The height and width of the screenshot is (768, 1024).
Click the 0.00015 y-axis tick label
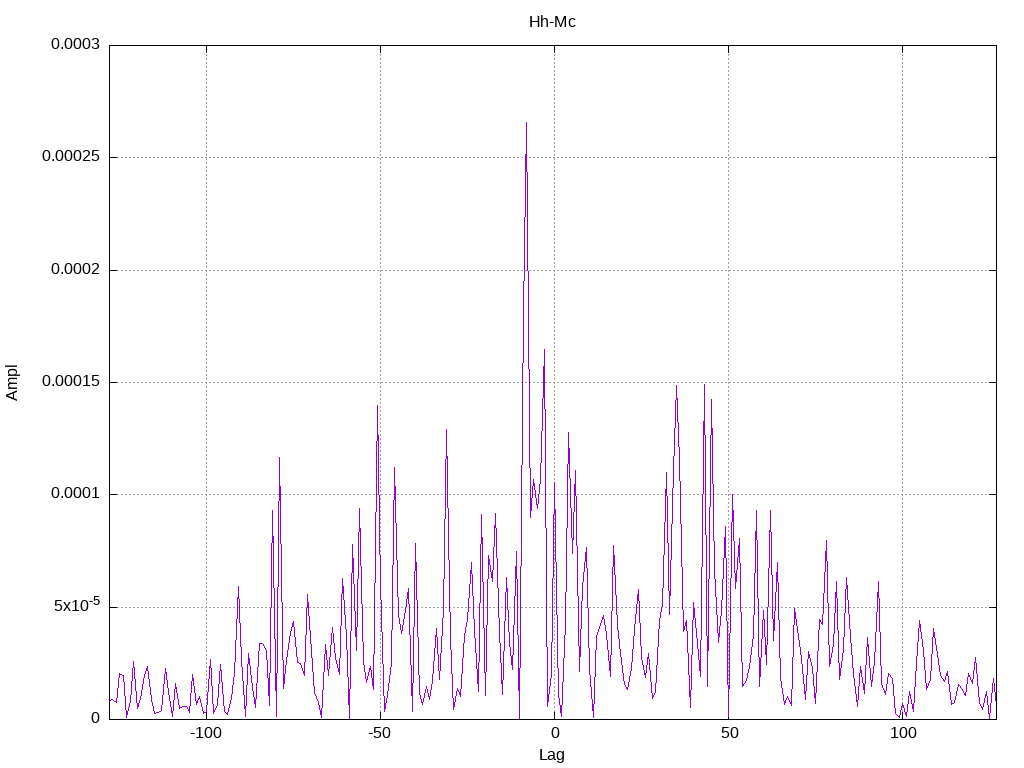71,381
